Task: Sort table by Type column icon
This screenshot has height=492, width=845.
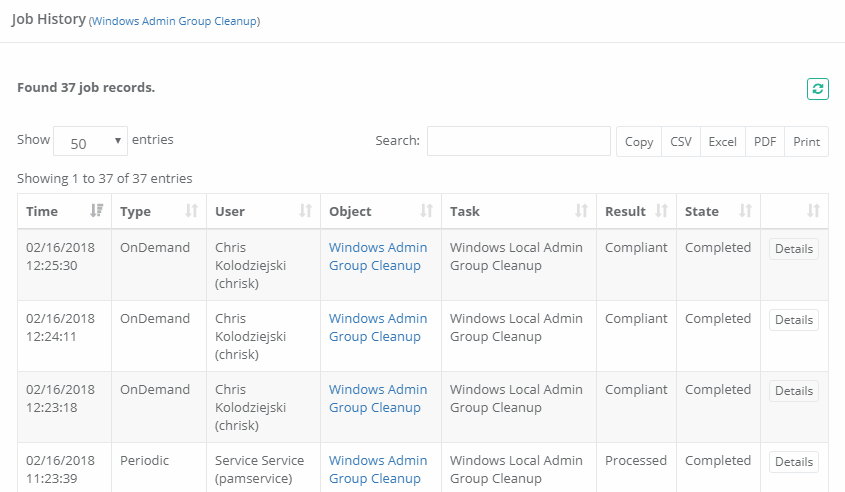Action: (x=191, y=211)
